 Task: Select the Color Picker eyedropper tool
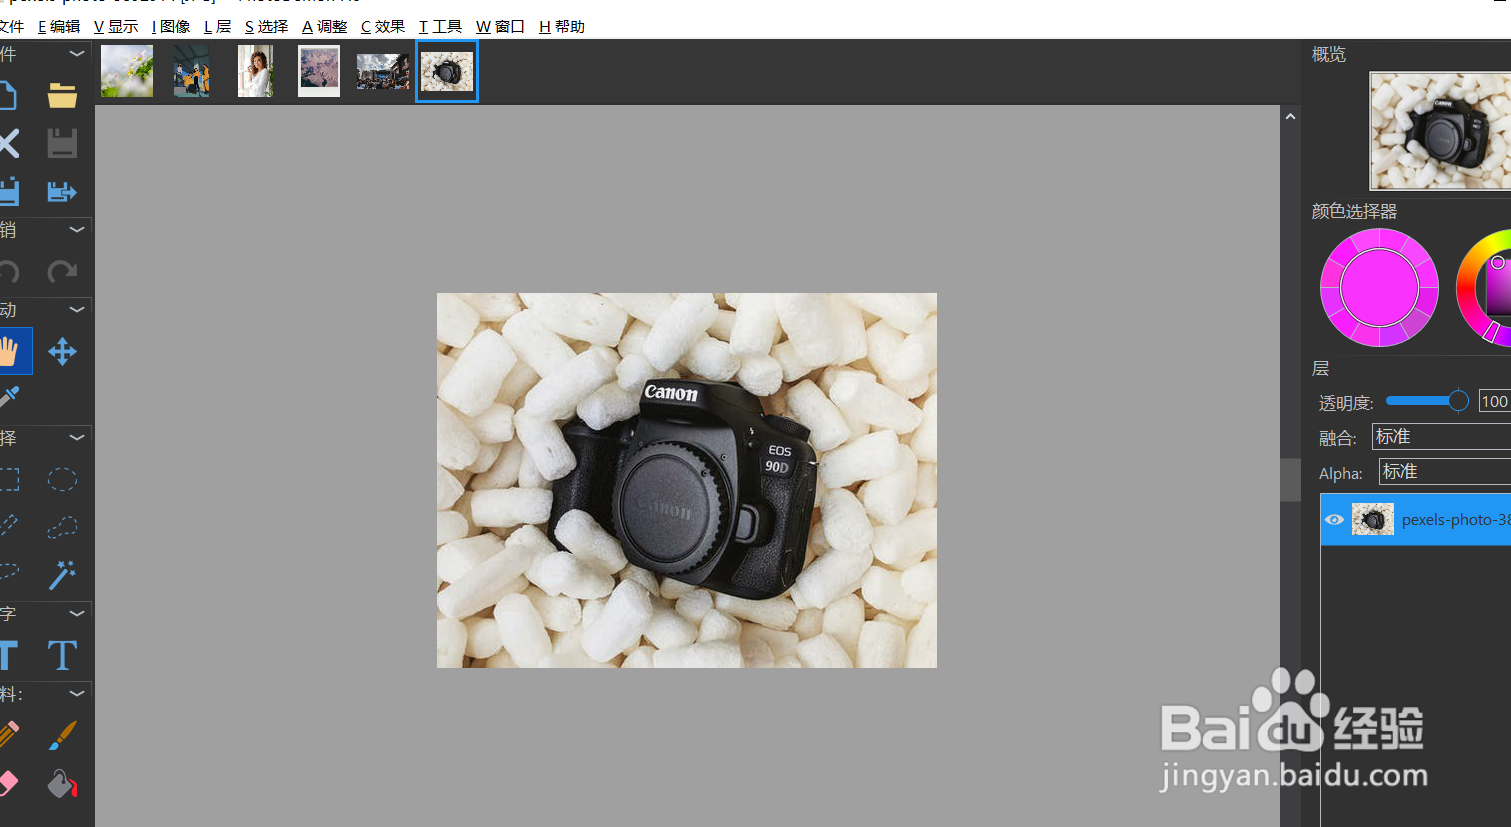point(8,397)
